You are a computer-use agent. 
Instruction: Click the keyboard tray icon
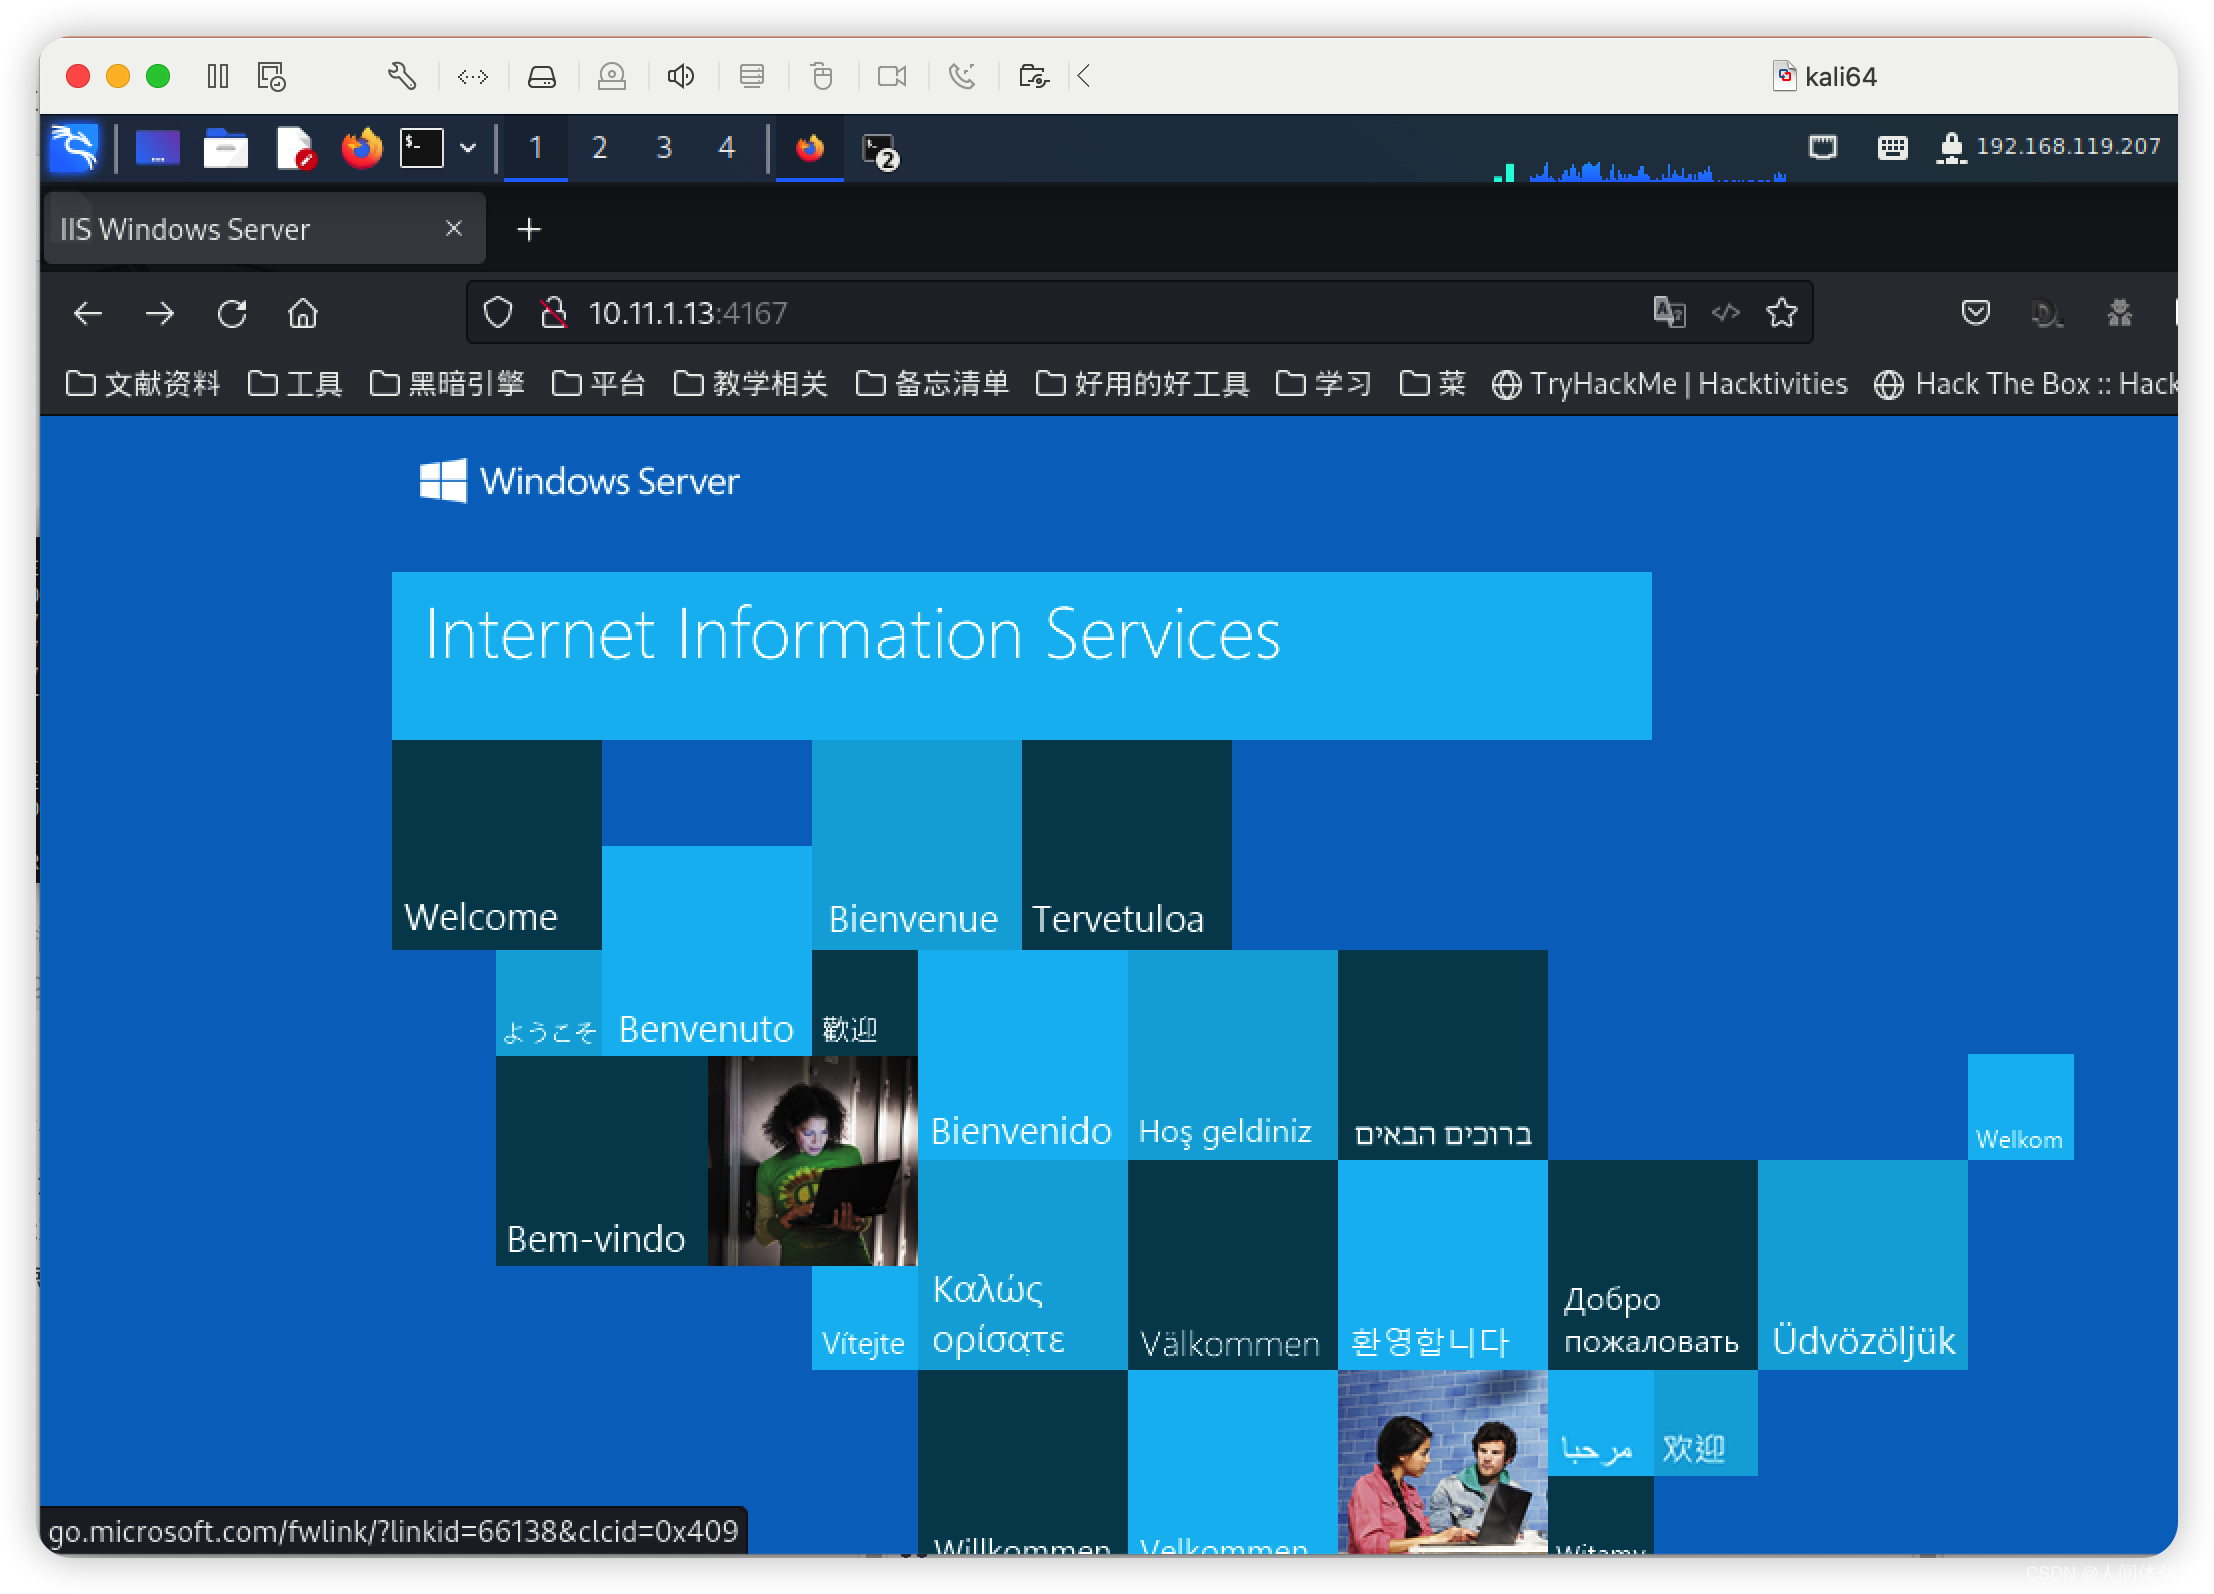1892,148
